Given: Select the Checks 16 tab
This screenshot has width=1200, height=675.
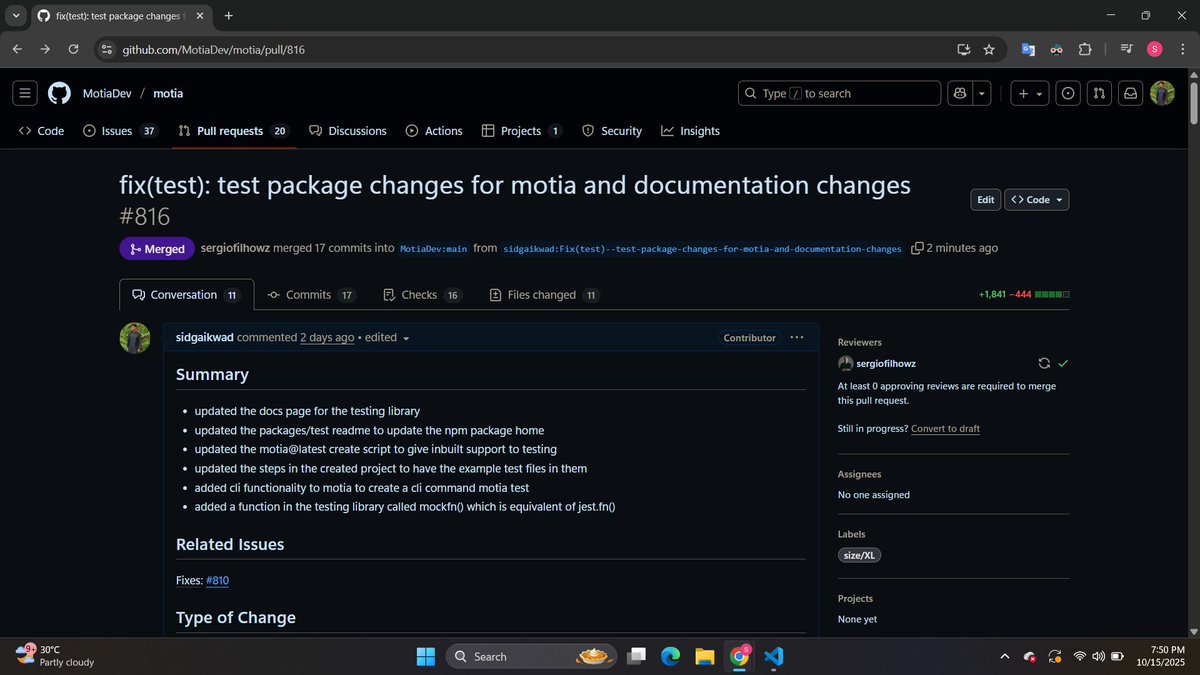Looking at the screenshot, I should (422, 295).
